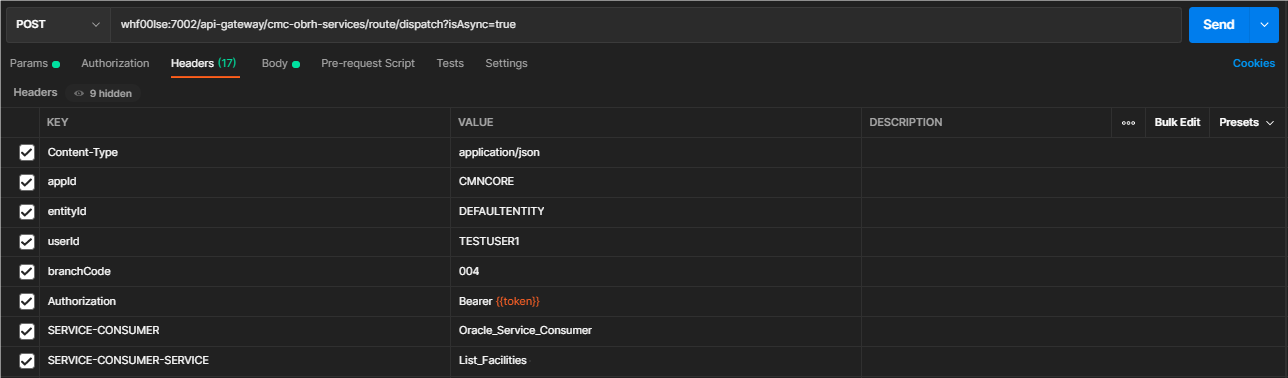Expand the Send button arrow dropdown

[1264, 24]
